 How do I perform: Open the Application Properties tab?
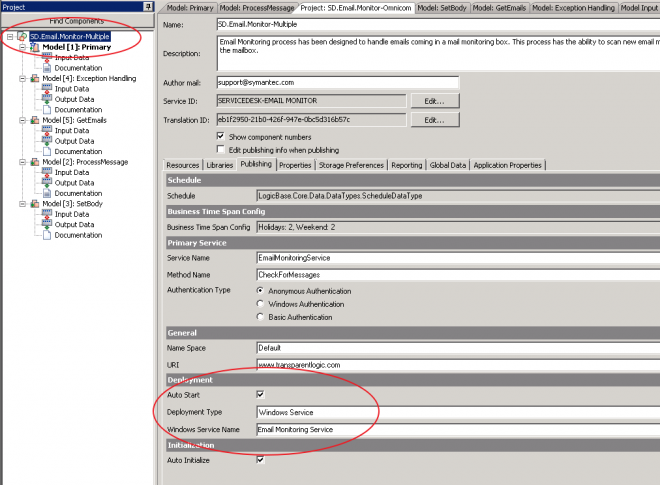click(508, 165)
